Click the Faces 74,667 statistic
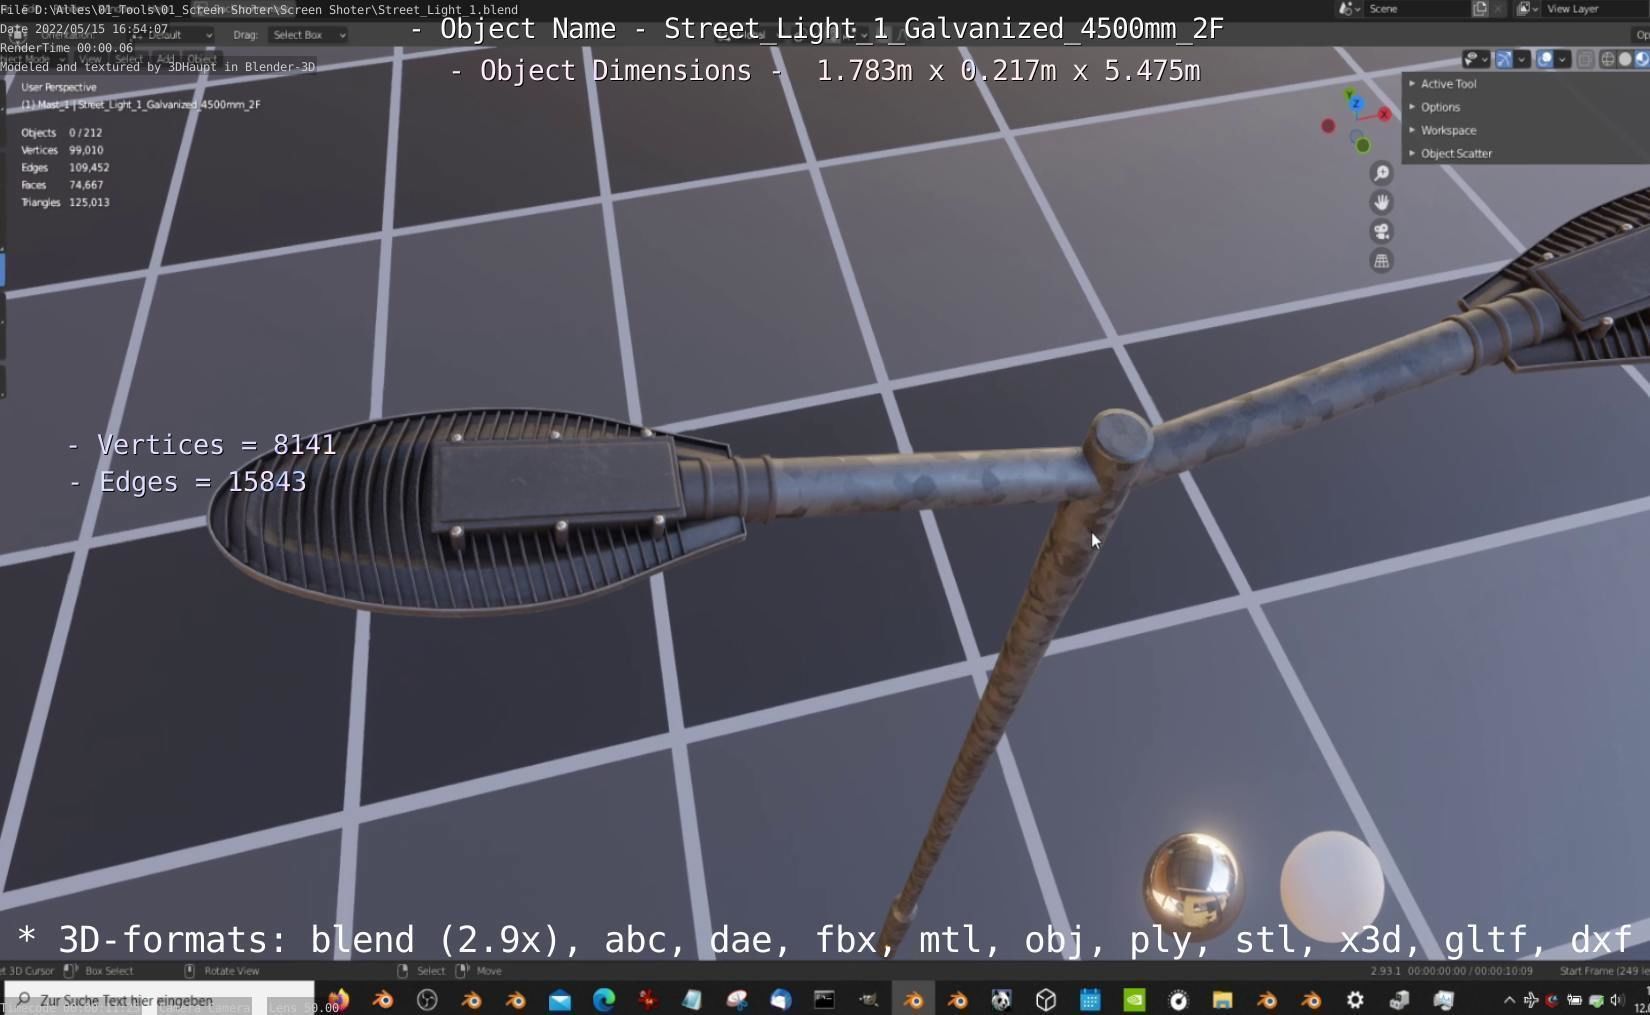The height and width of the screenshot is (1015, 1650). pyautogui.click(x=62, y=185)
